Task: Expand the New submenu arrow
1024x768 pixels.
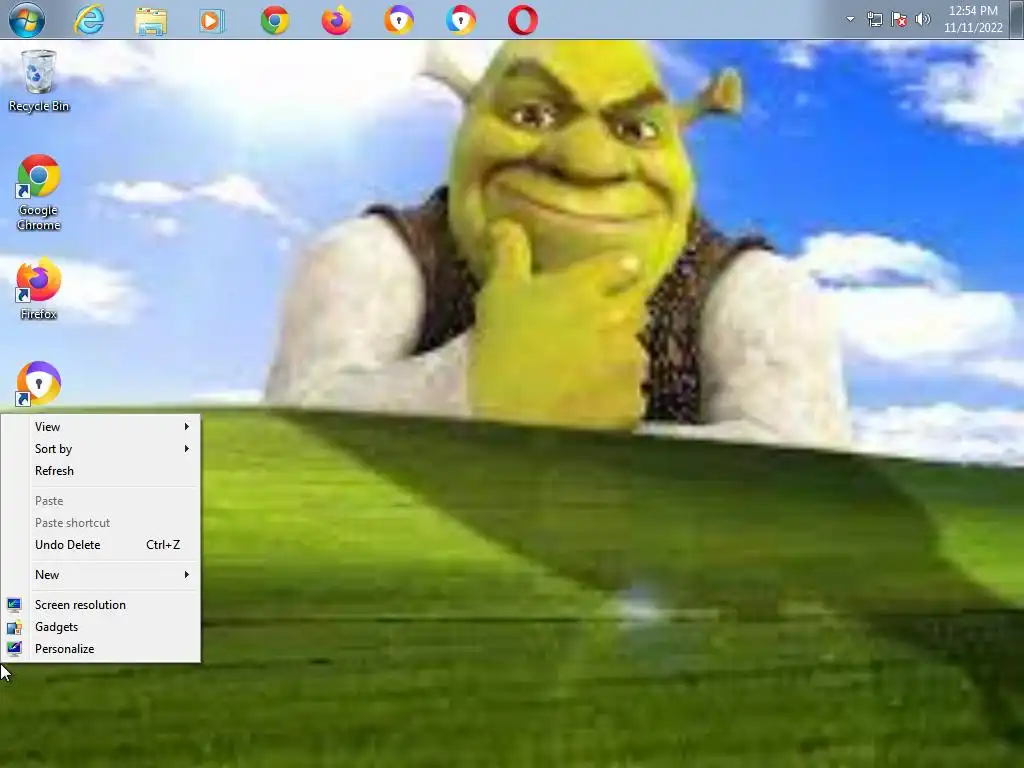Action: [187, 575]
